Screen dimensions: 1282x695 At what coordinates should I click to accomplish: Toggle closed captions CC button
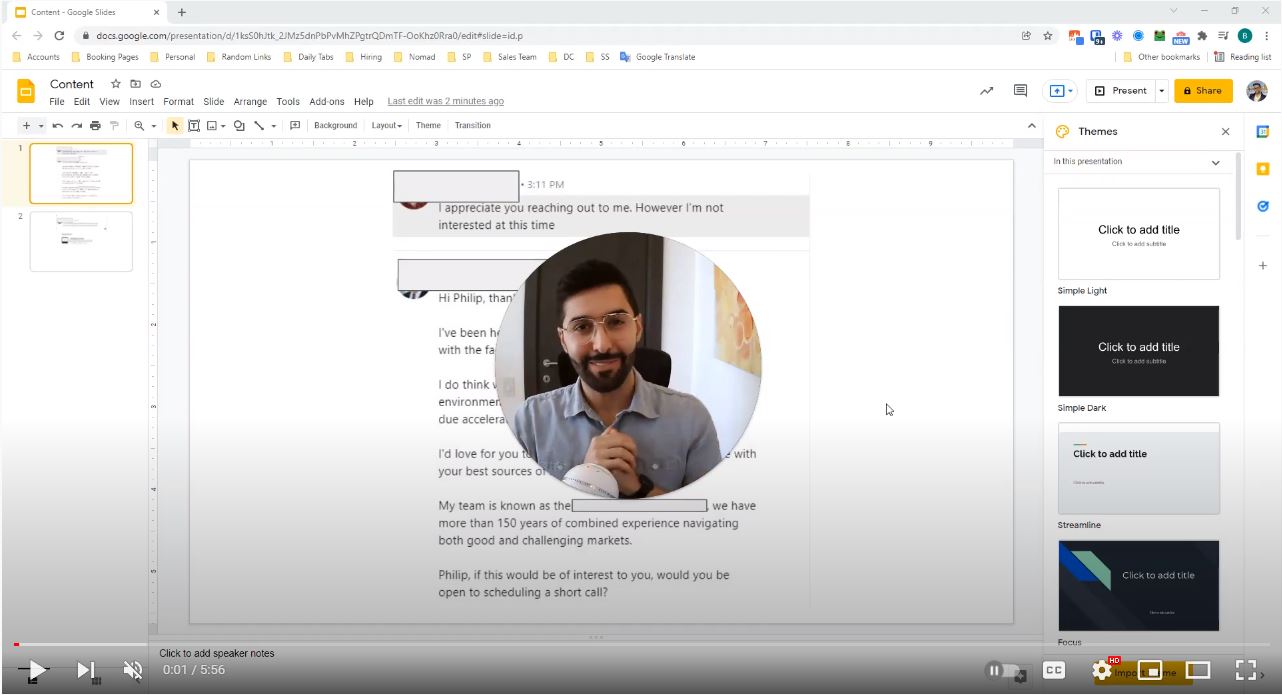click(x=1053, y=670)
